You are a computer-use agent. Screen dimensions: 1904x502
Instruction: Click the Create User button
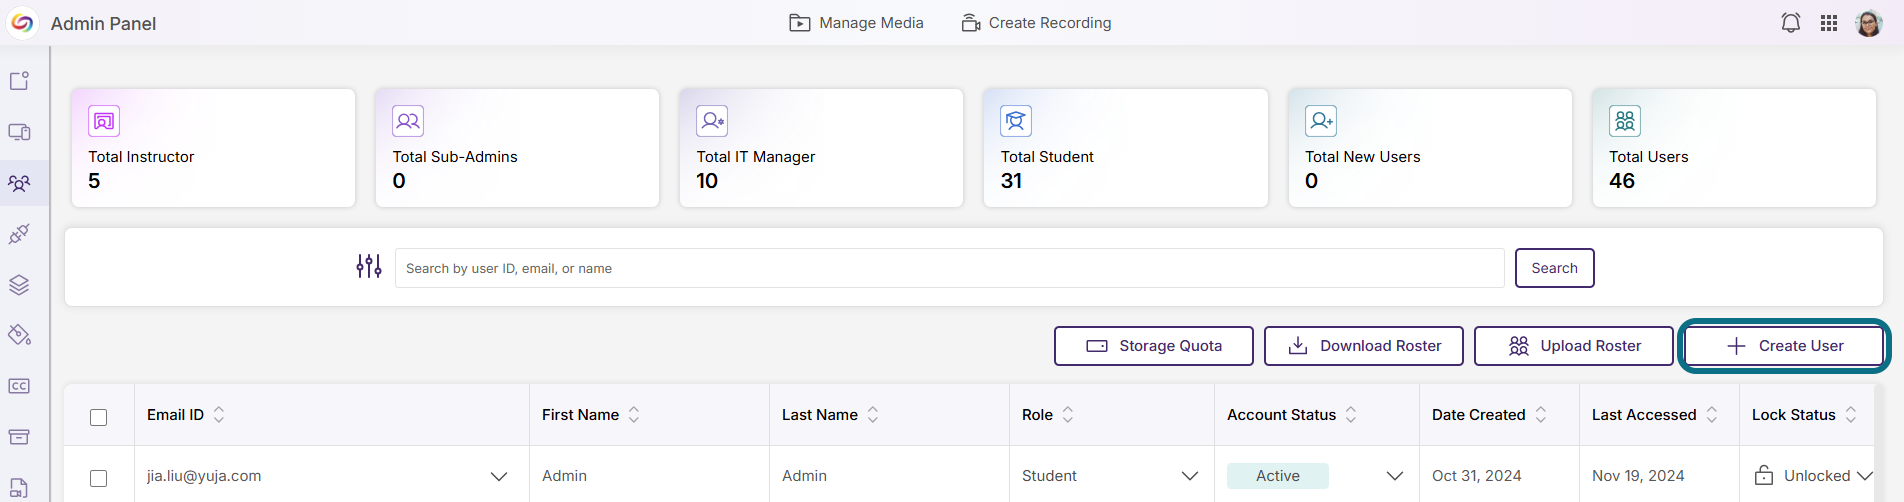coord(1784,346)
